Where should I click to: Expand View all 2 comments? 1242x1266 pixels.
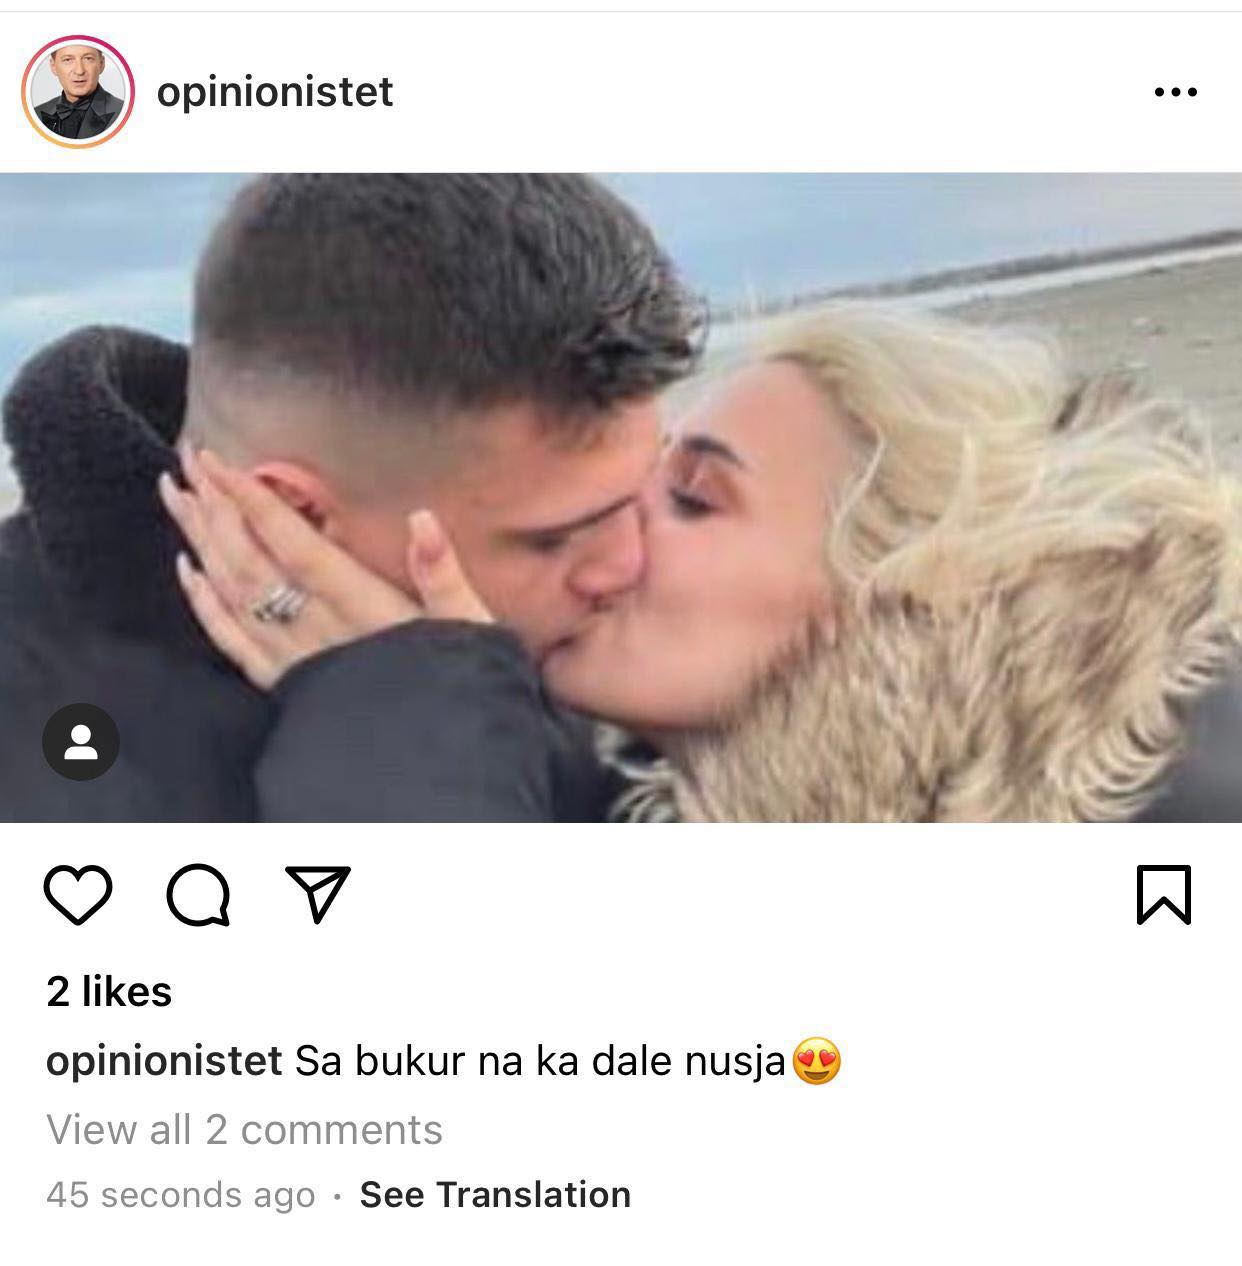[244, 1129]
